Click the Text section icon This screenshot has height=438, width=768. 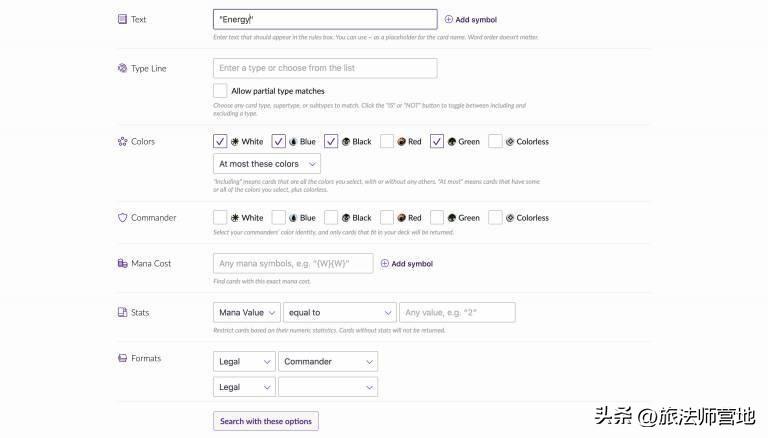pos(122,19)
